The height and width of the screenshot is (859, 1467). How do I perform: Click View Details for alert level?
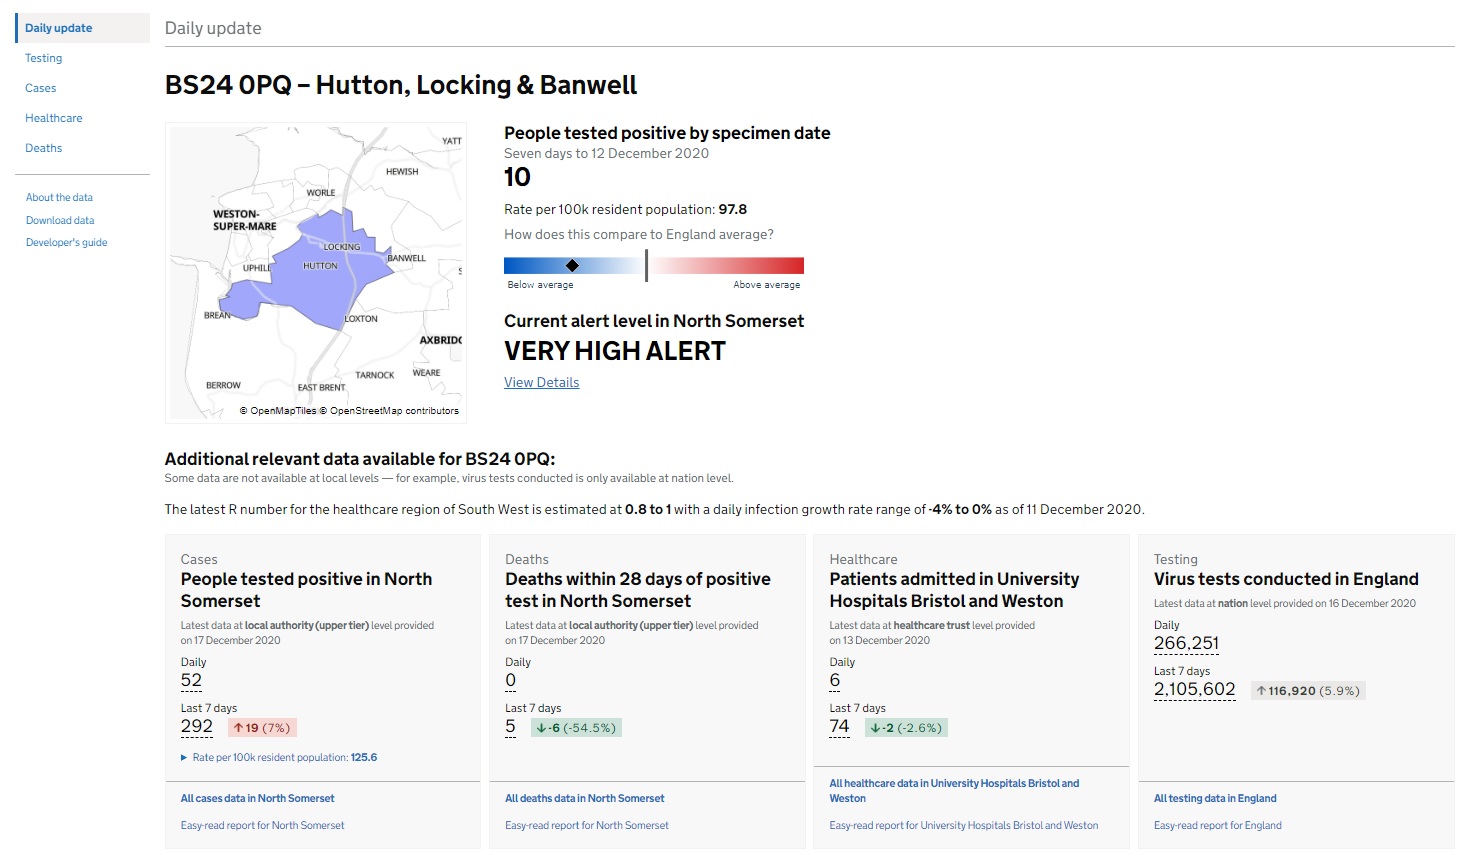(541, 382)
